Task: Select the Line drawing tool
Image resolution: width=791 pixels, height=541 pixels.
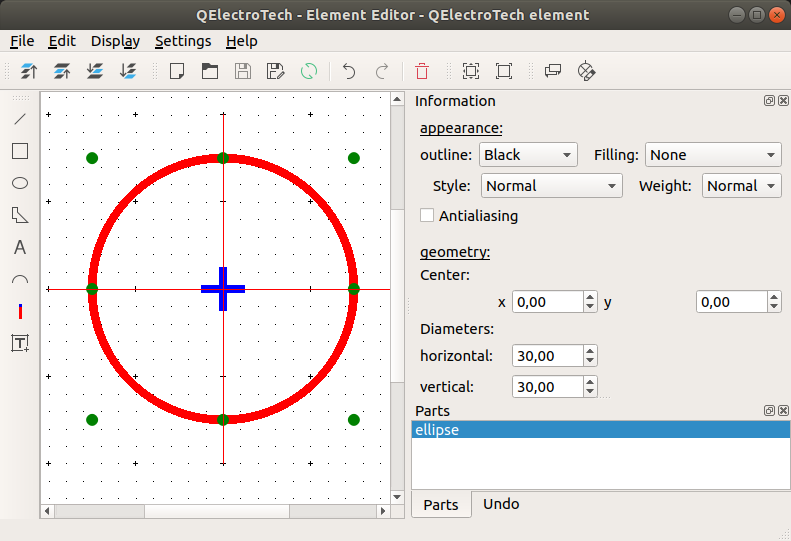Action: tap(20, 119)
